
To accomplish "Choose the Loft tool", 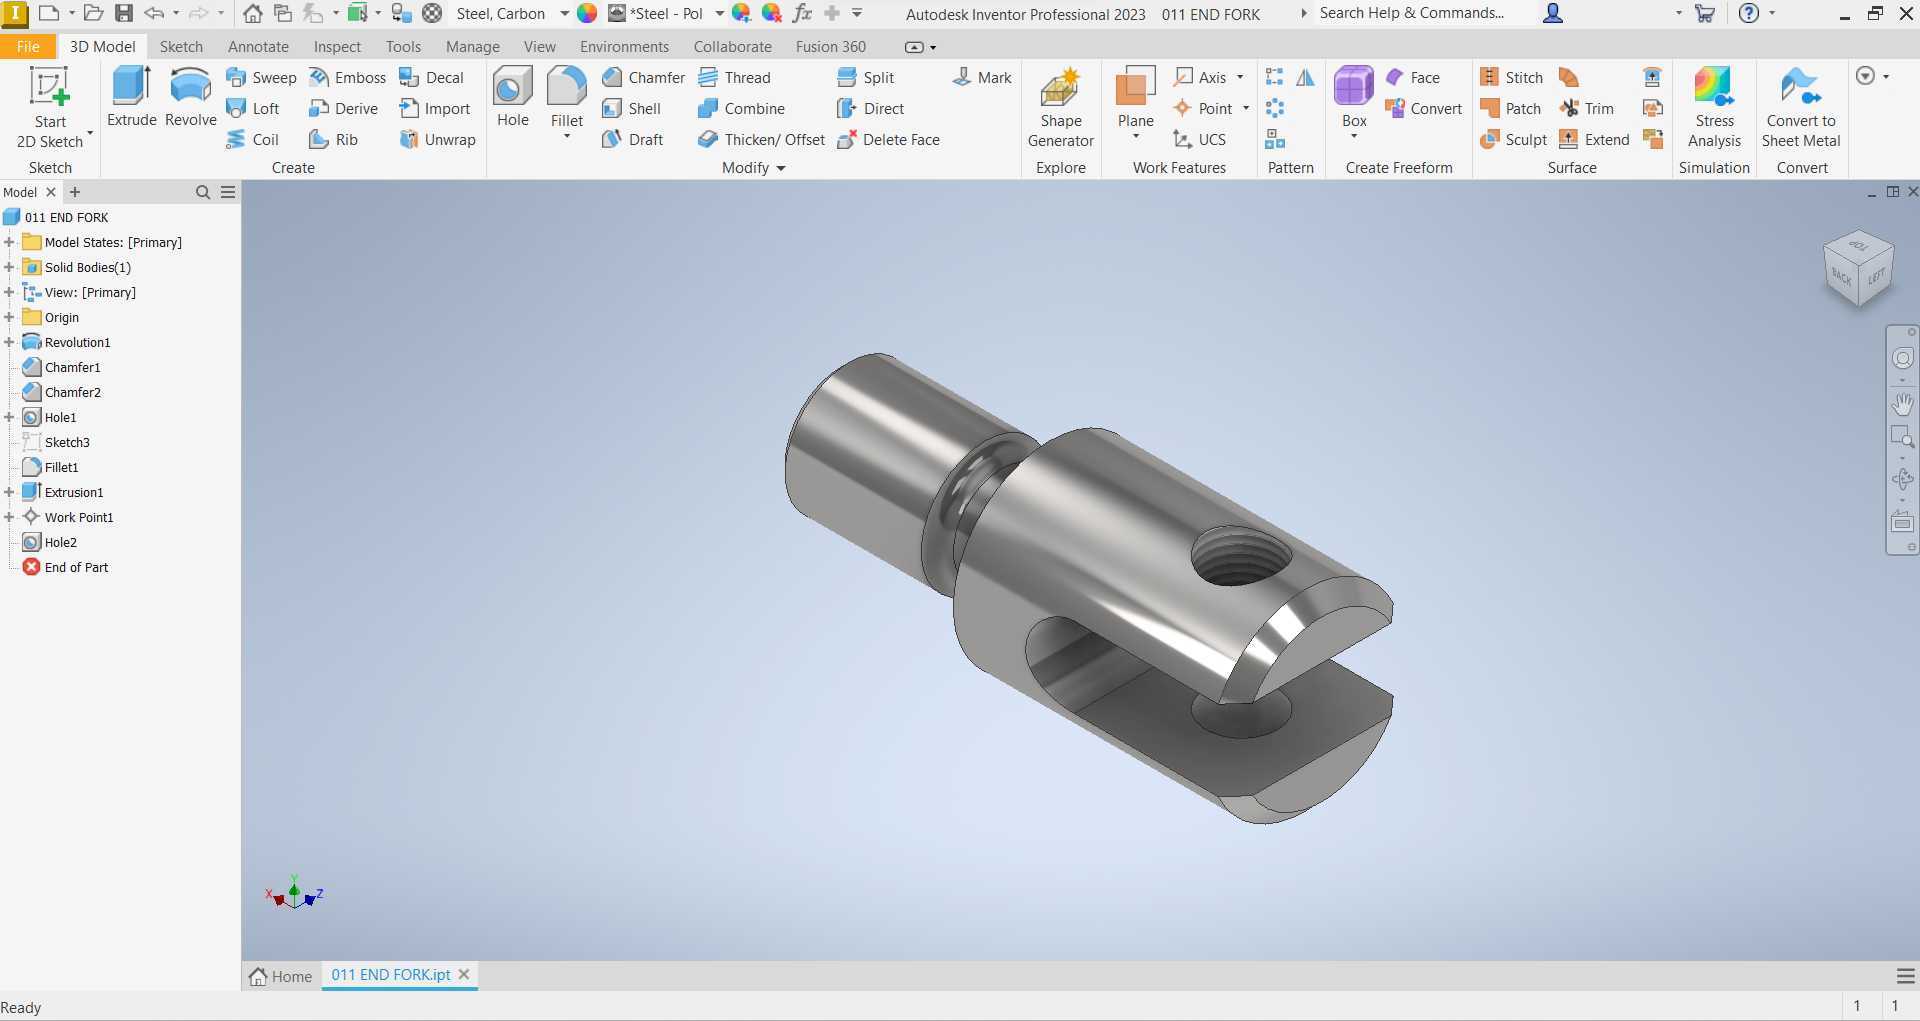I will (253, 108).
